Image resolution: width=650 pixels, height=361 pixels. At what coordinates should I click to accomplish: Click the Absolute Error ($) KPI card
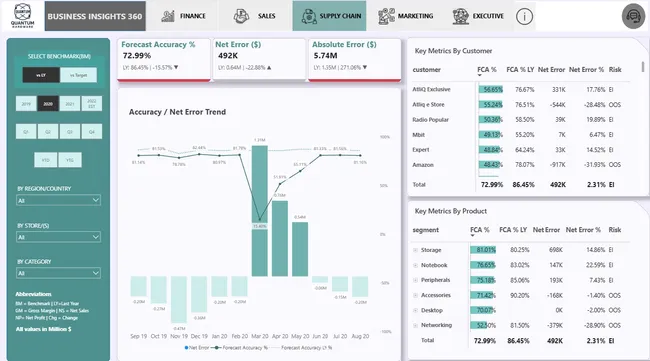pyautogui.click(x=354, y=59)
